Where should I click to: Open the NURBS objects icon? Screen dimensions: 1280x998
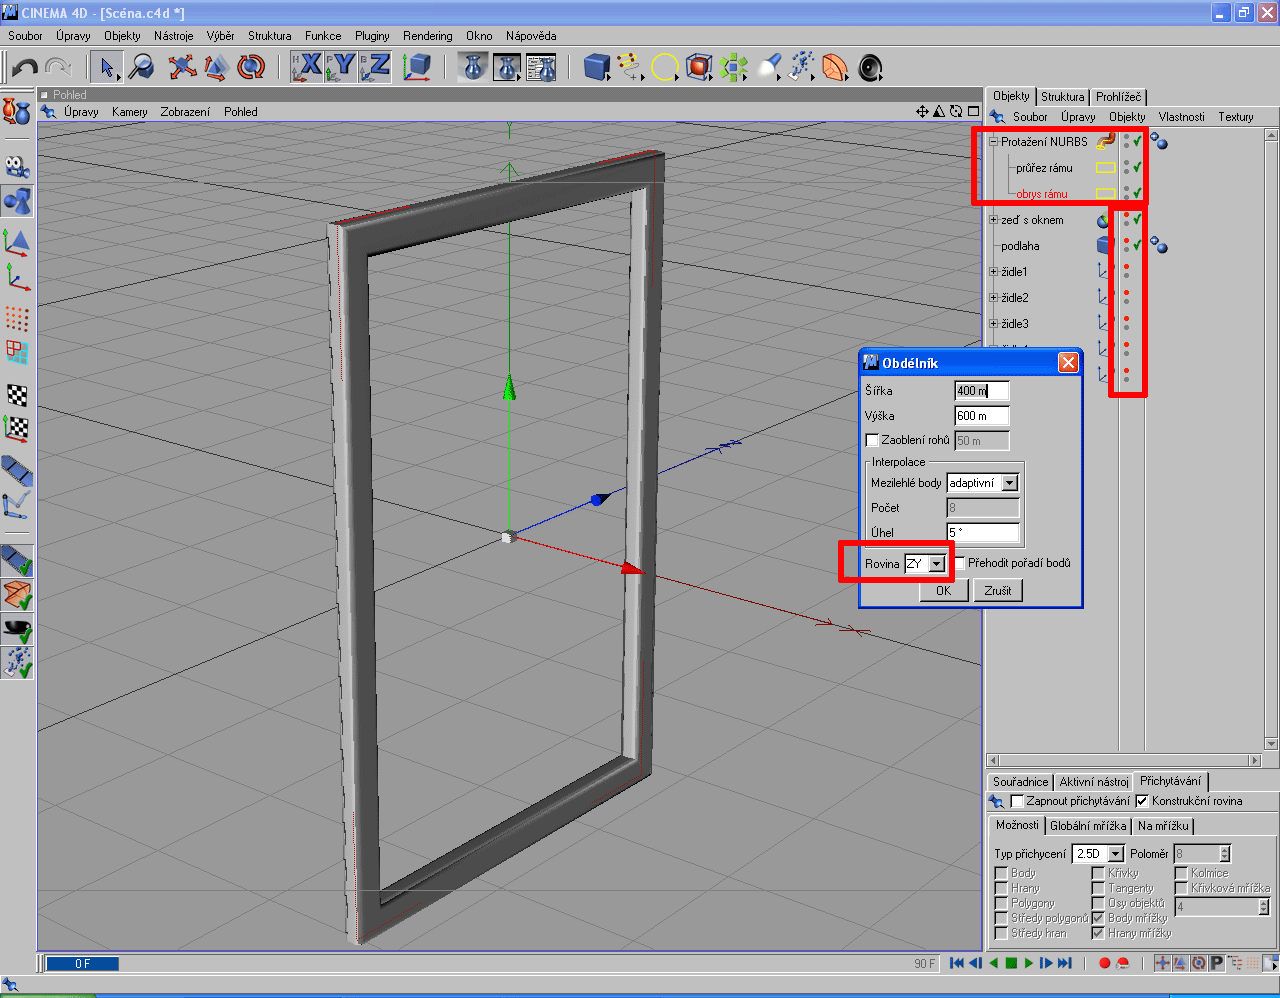click(x=699, y=68)
